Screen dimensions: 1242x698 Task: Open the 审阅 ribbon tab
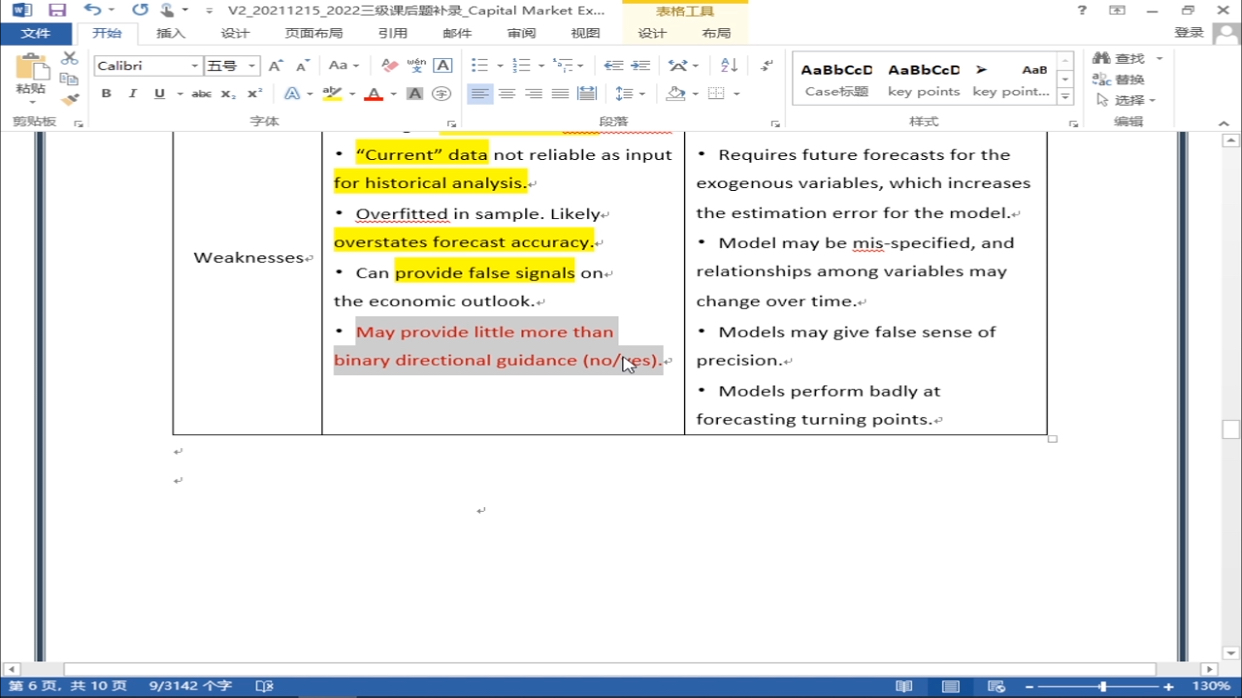coord(521,33)
